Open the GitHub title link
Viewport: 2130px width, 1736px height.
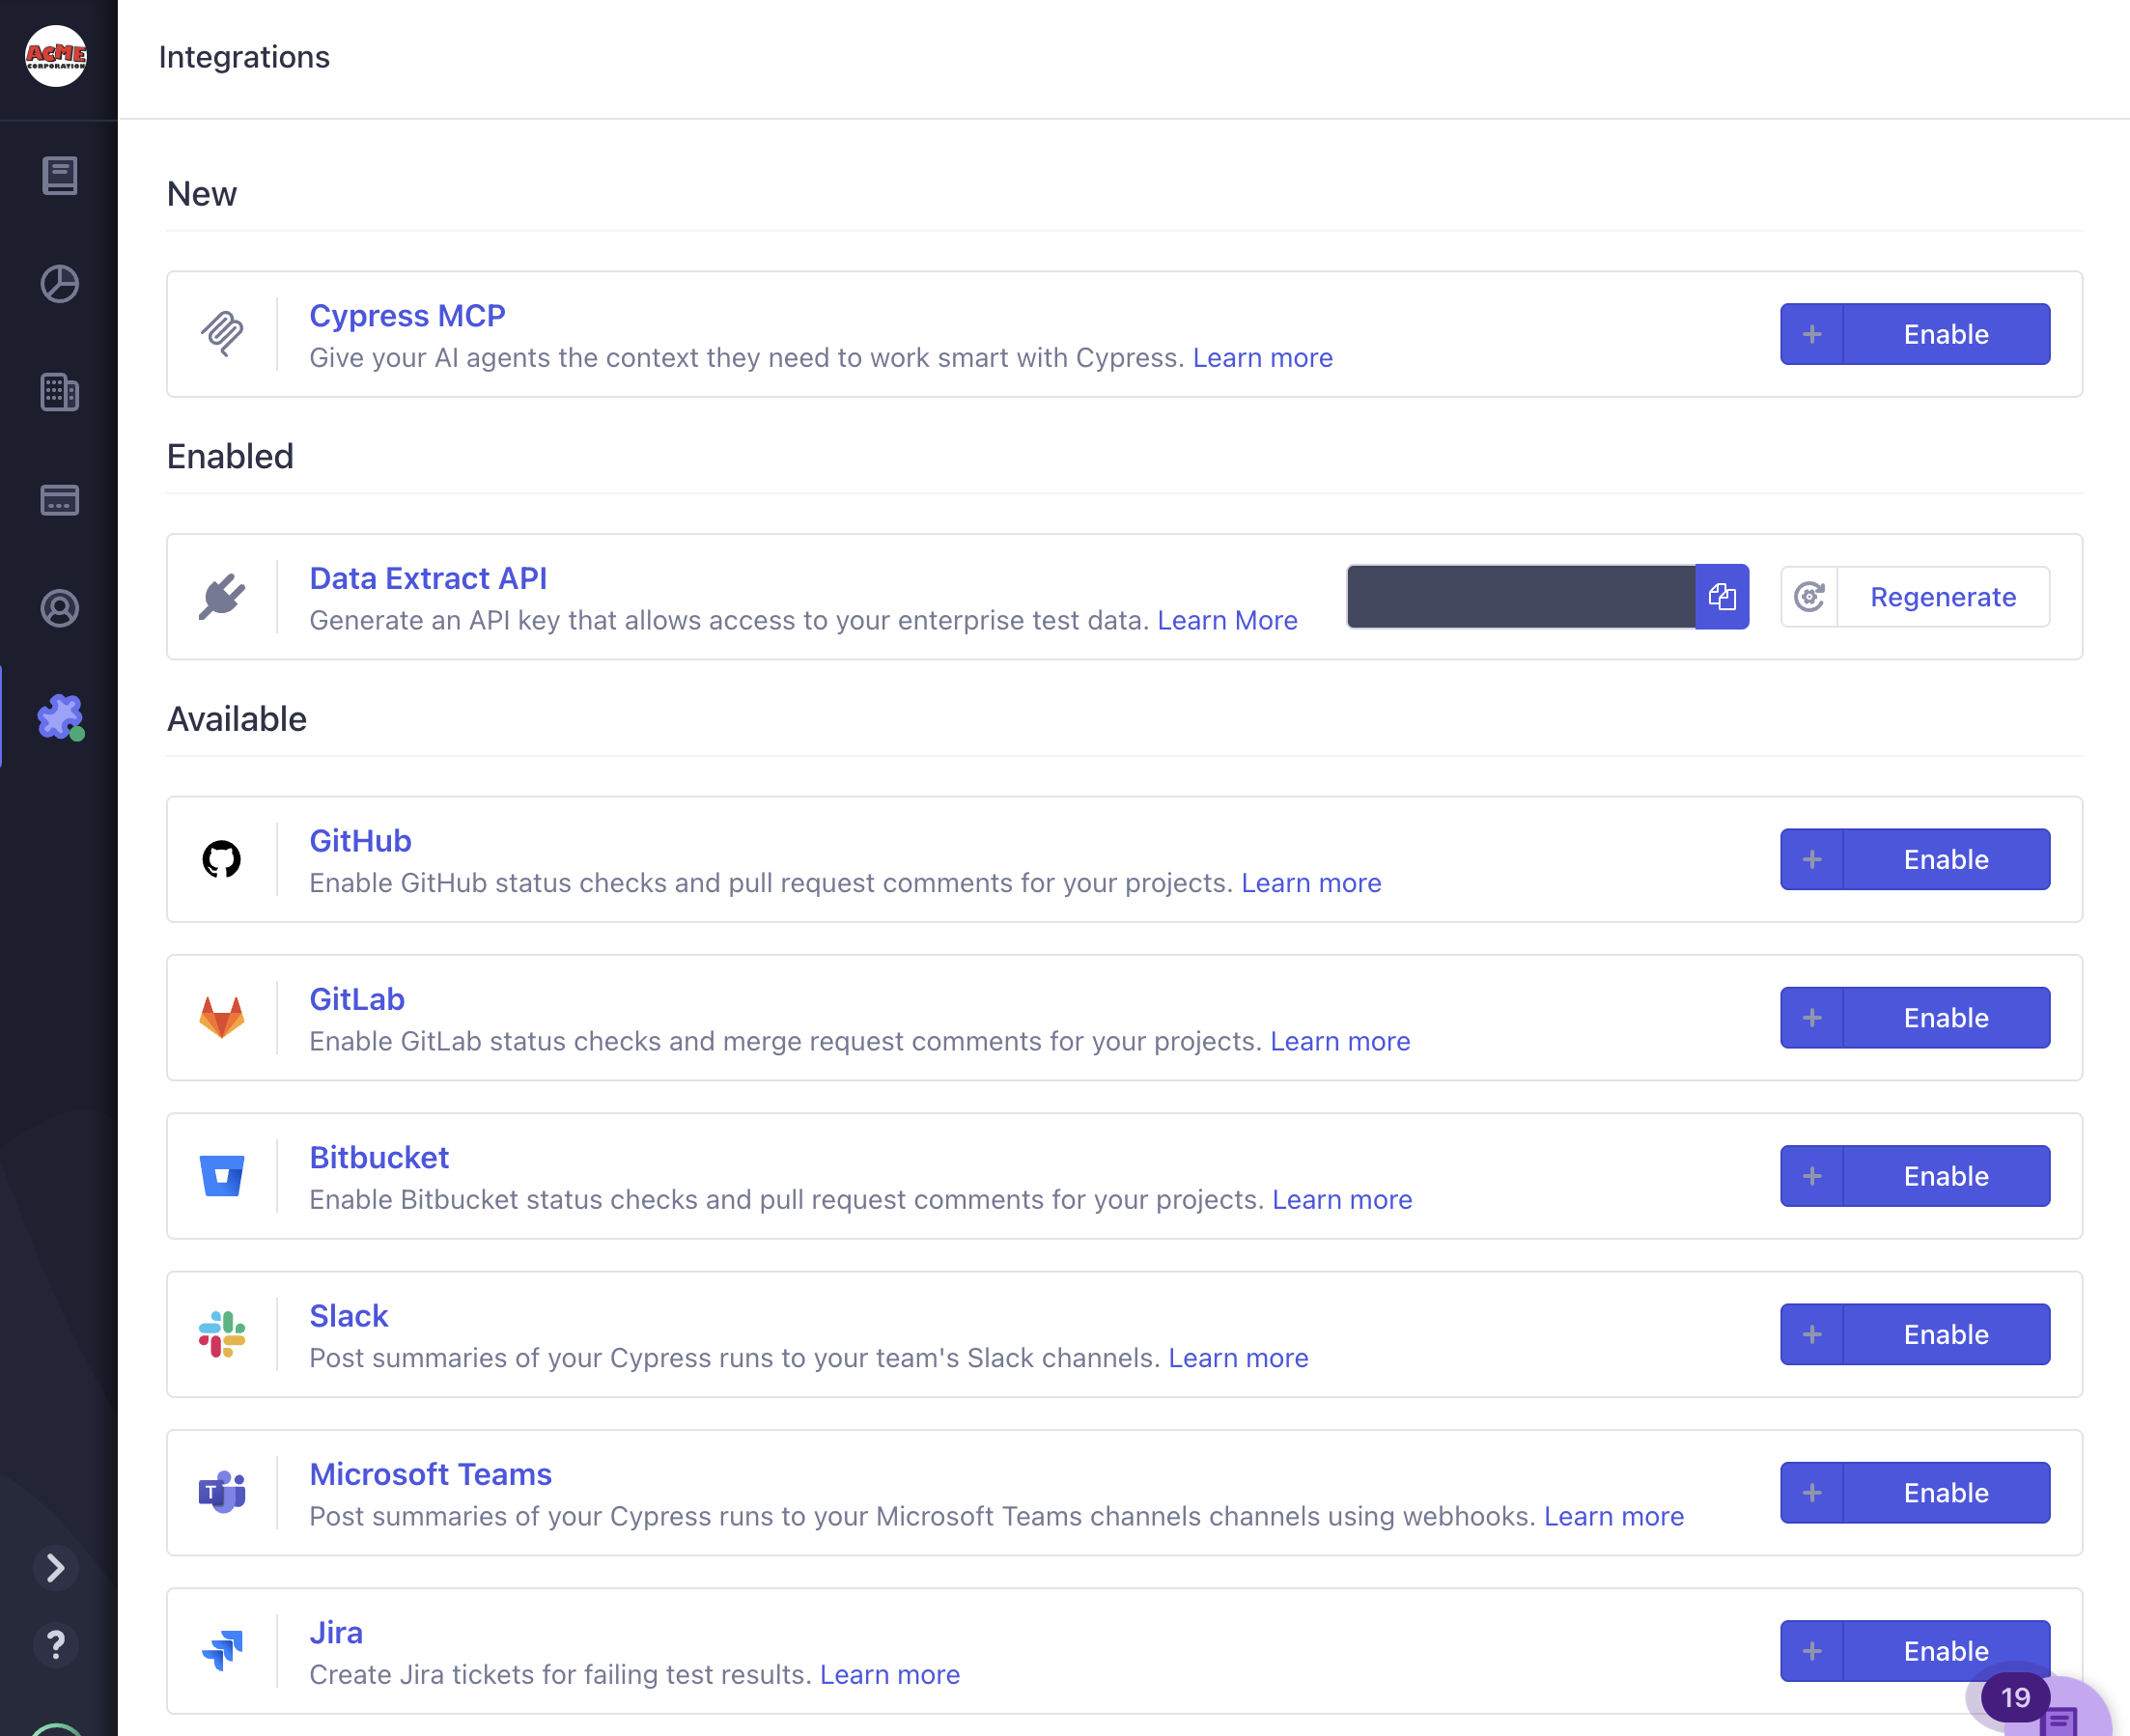coord(360,841)
